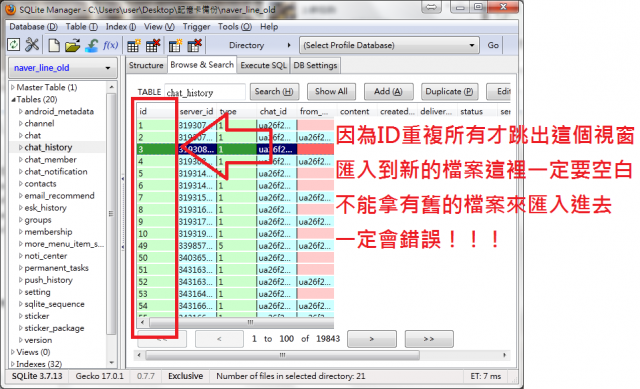This screenshot has width=640, height=389.
Task: Select the chat_notification table
Action: pos(56,171)
